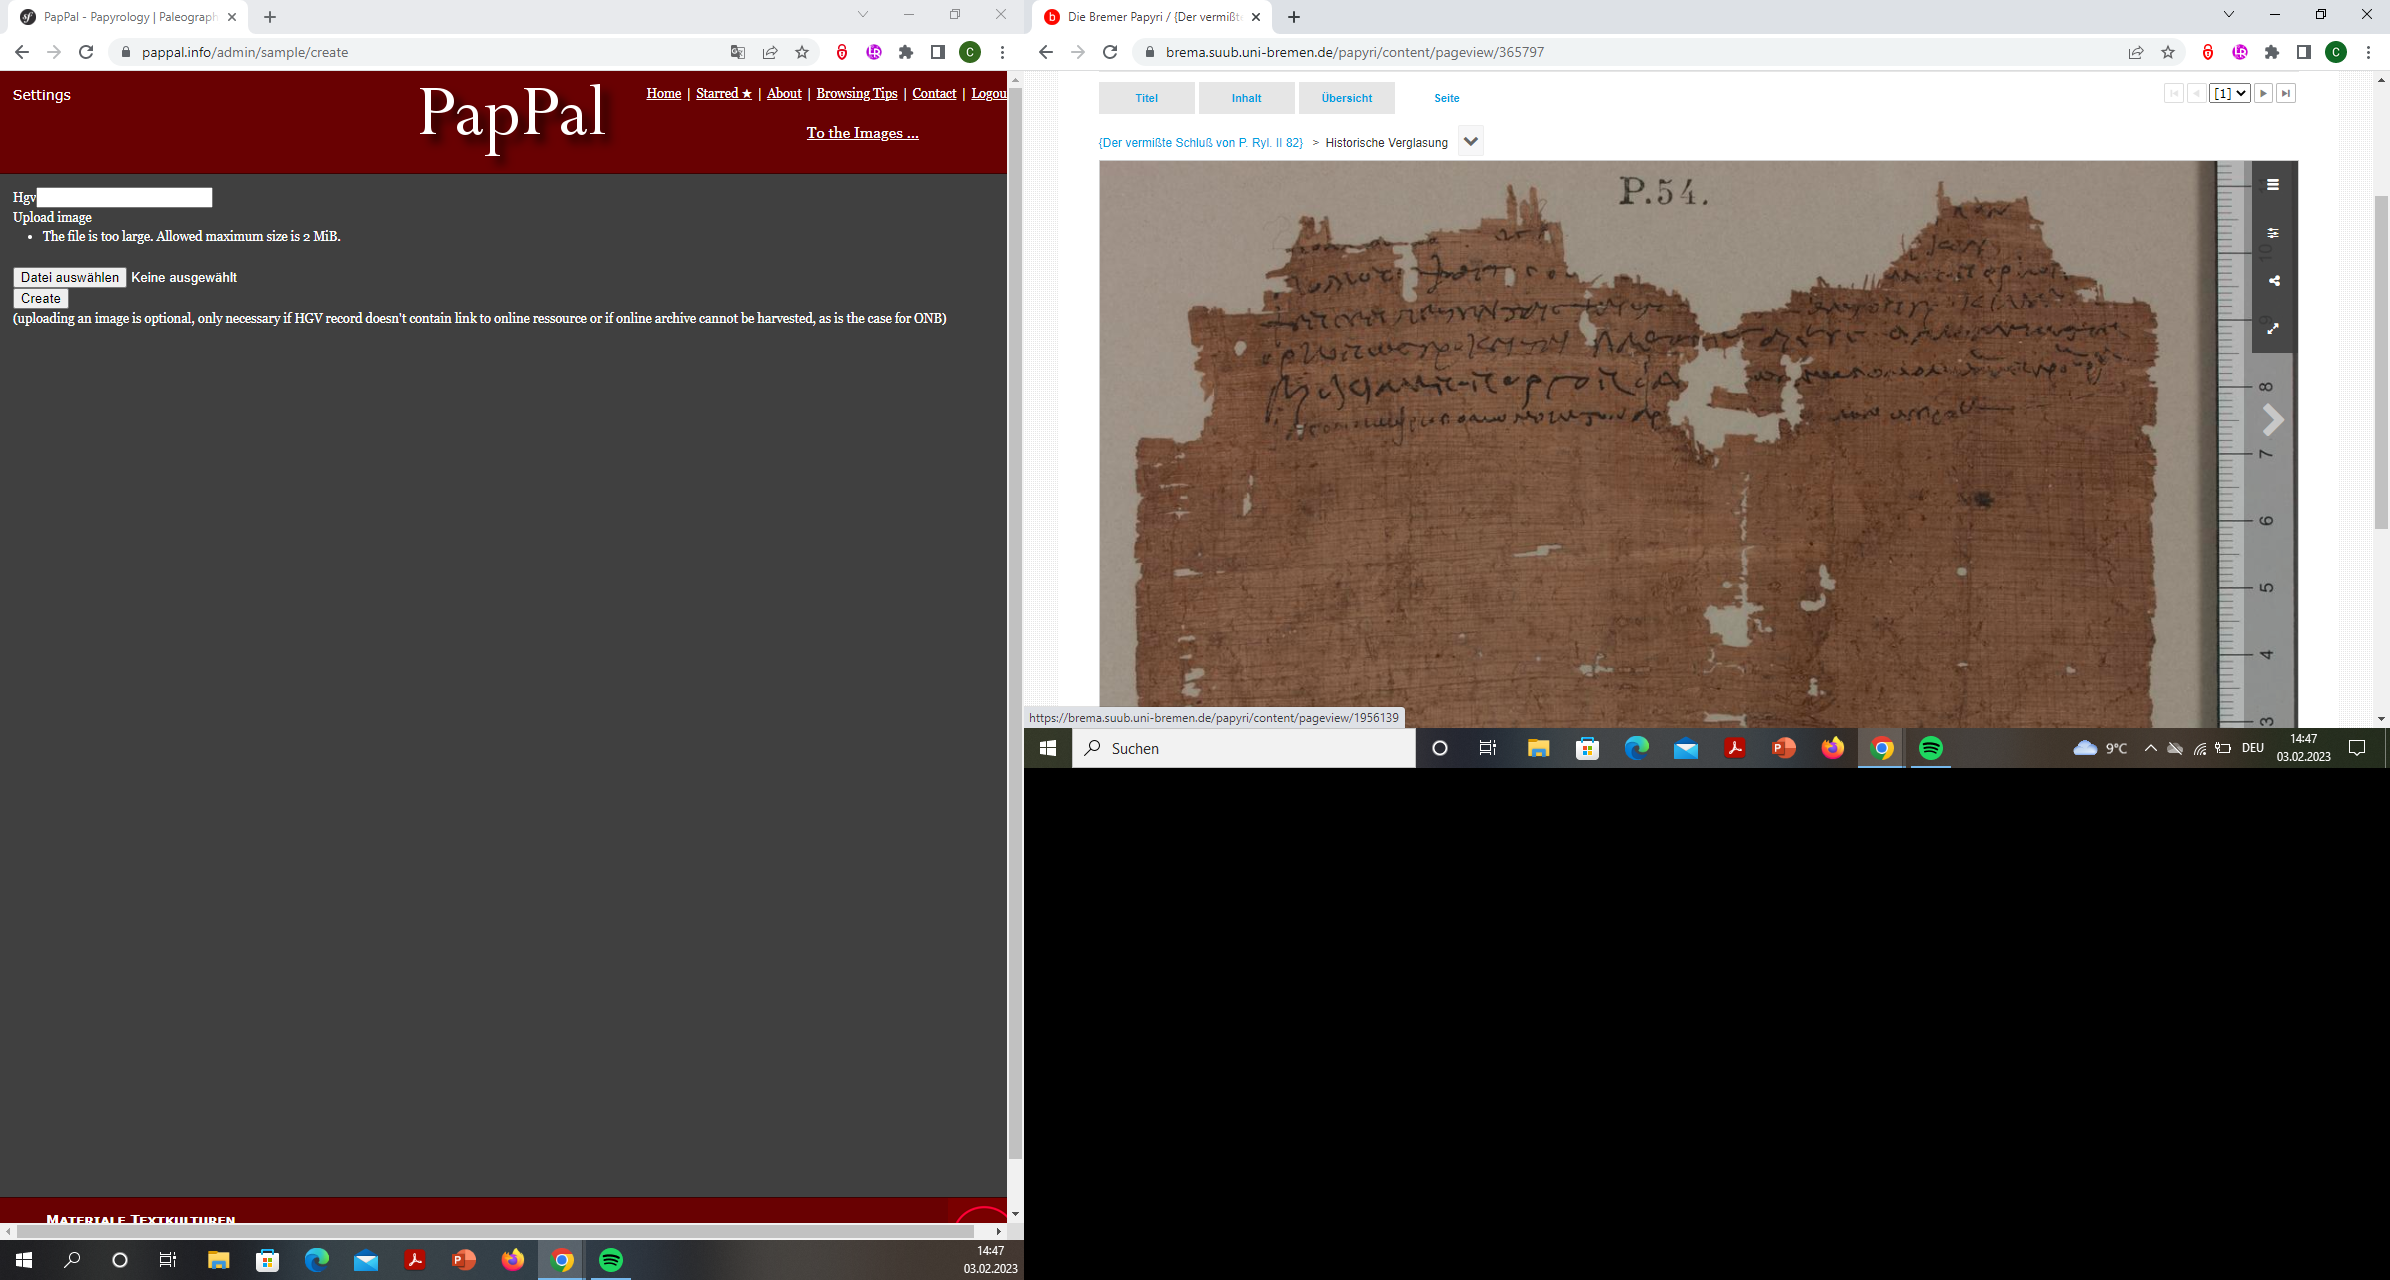
Task: Click translate icon in PapPal address bar
Action: point(738,52)
